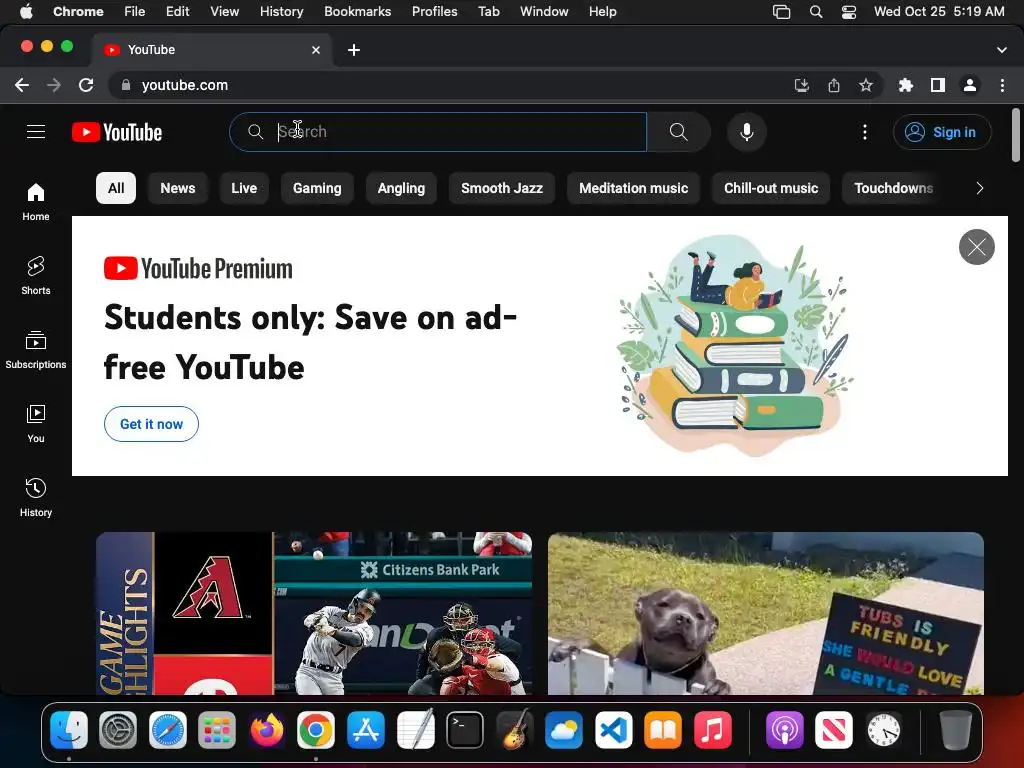Select the News filter chip
Screen dimensions: 1024x768
click(178, 188)
